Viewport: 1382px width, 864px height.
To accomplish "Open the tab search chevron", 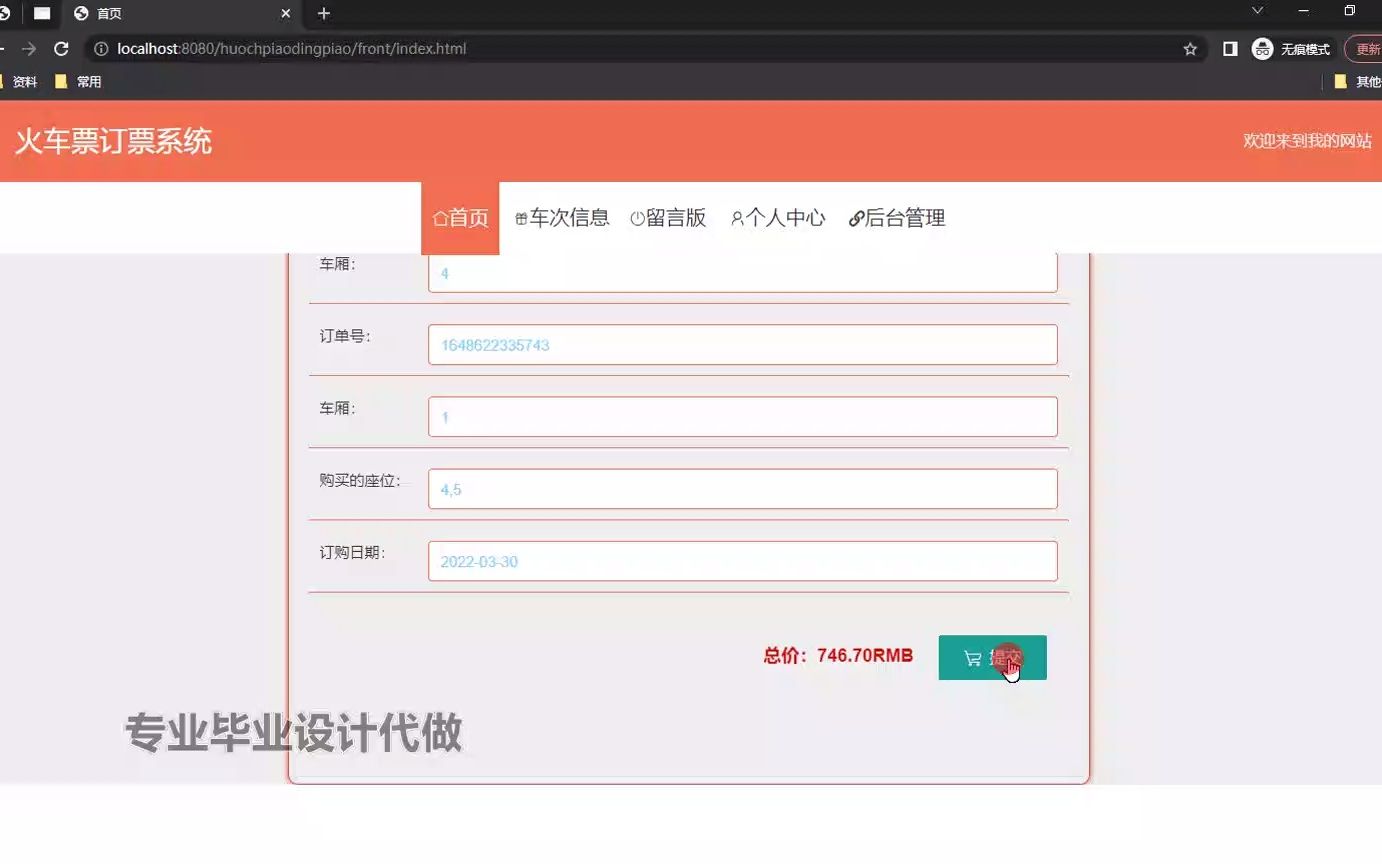I will coord(1258,10).
